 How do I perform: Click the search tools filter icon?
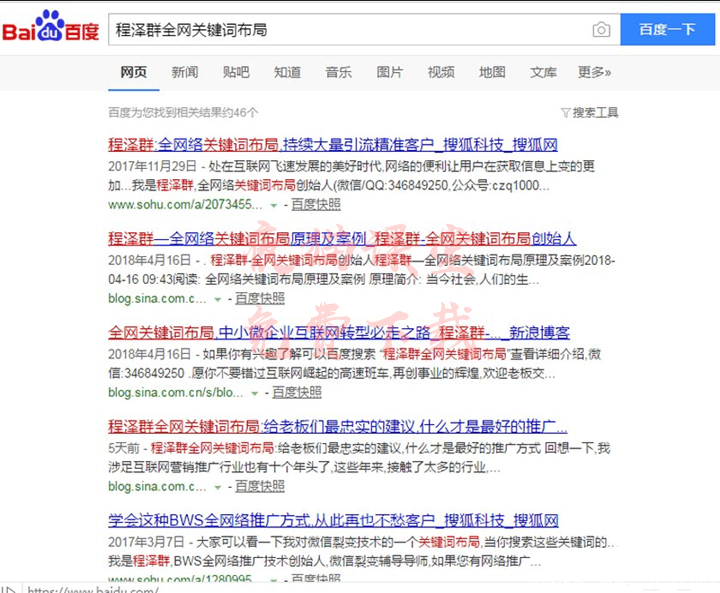(x=565, y=113)
